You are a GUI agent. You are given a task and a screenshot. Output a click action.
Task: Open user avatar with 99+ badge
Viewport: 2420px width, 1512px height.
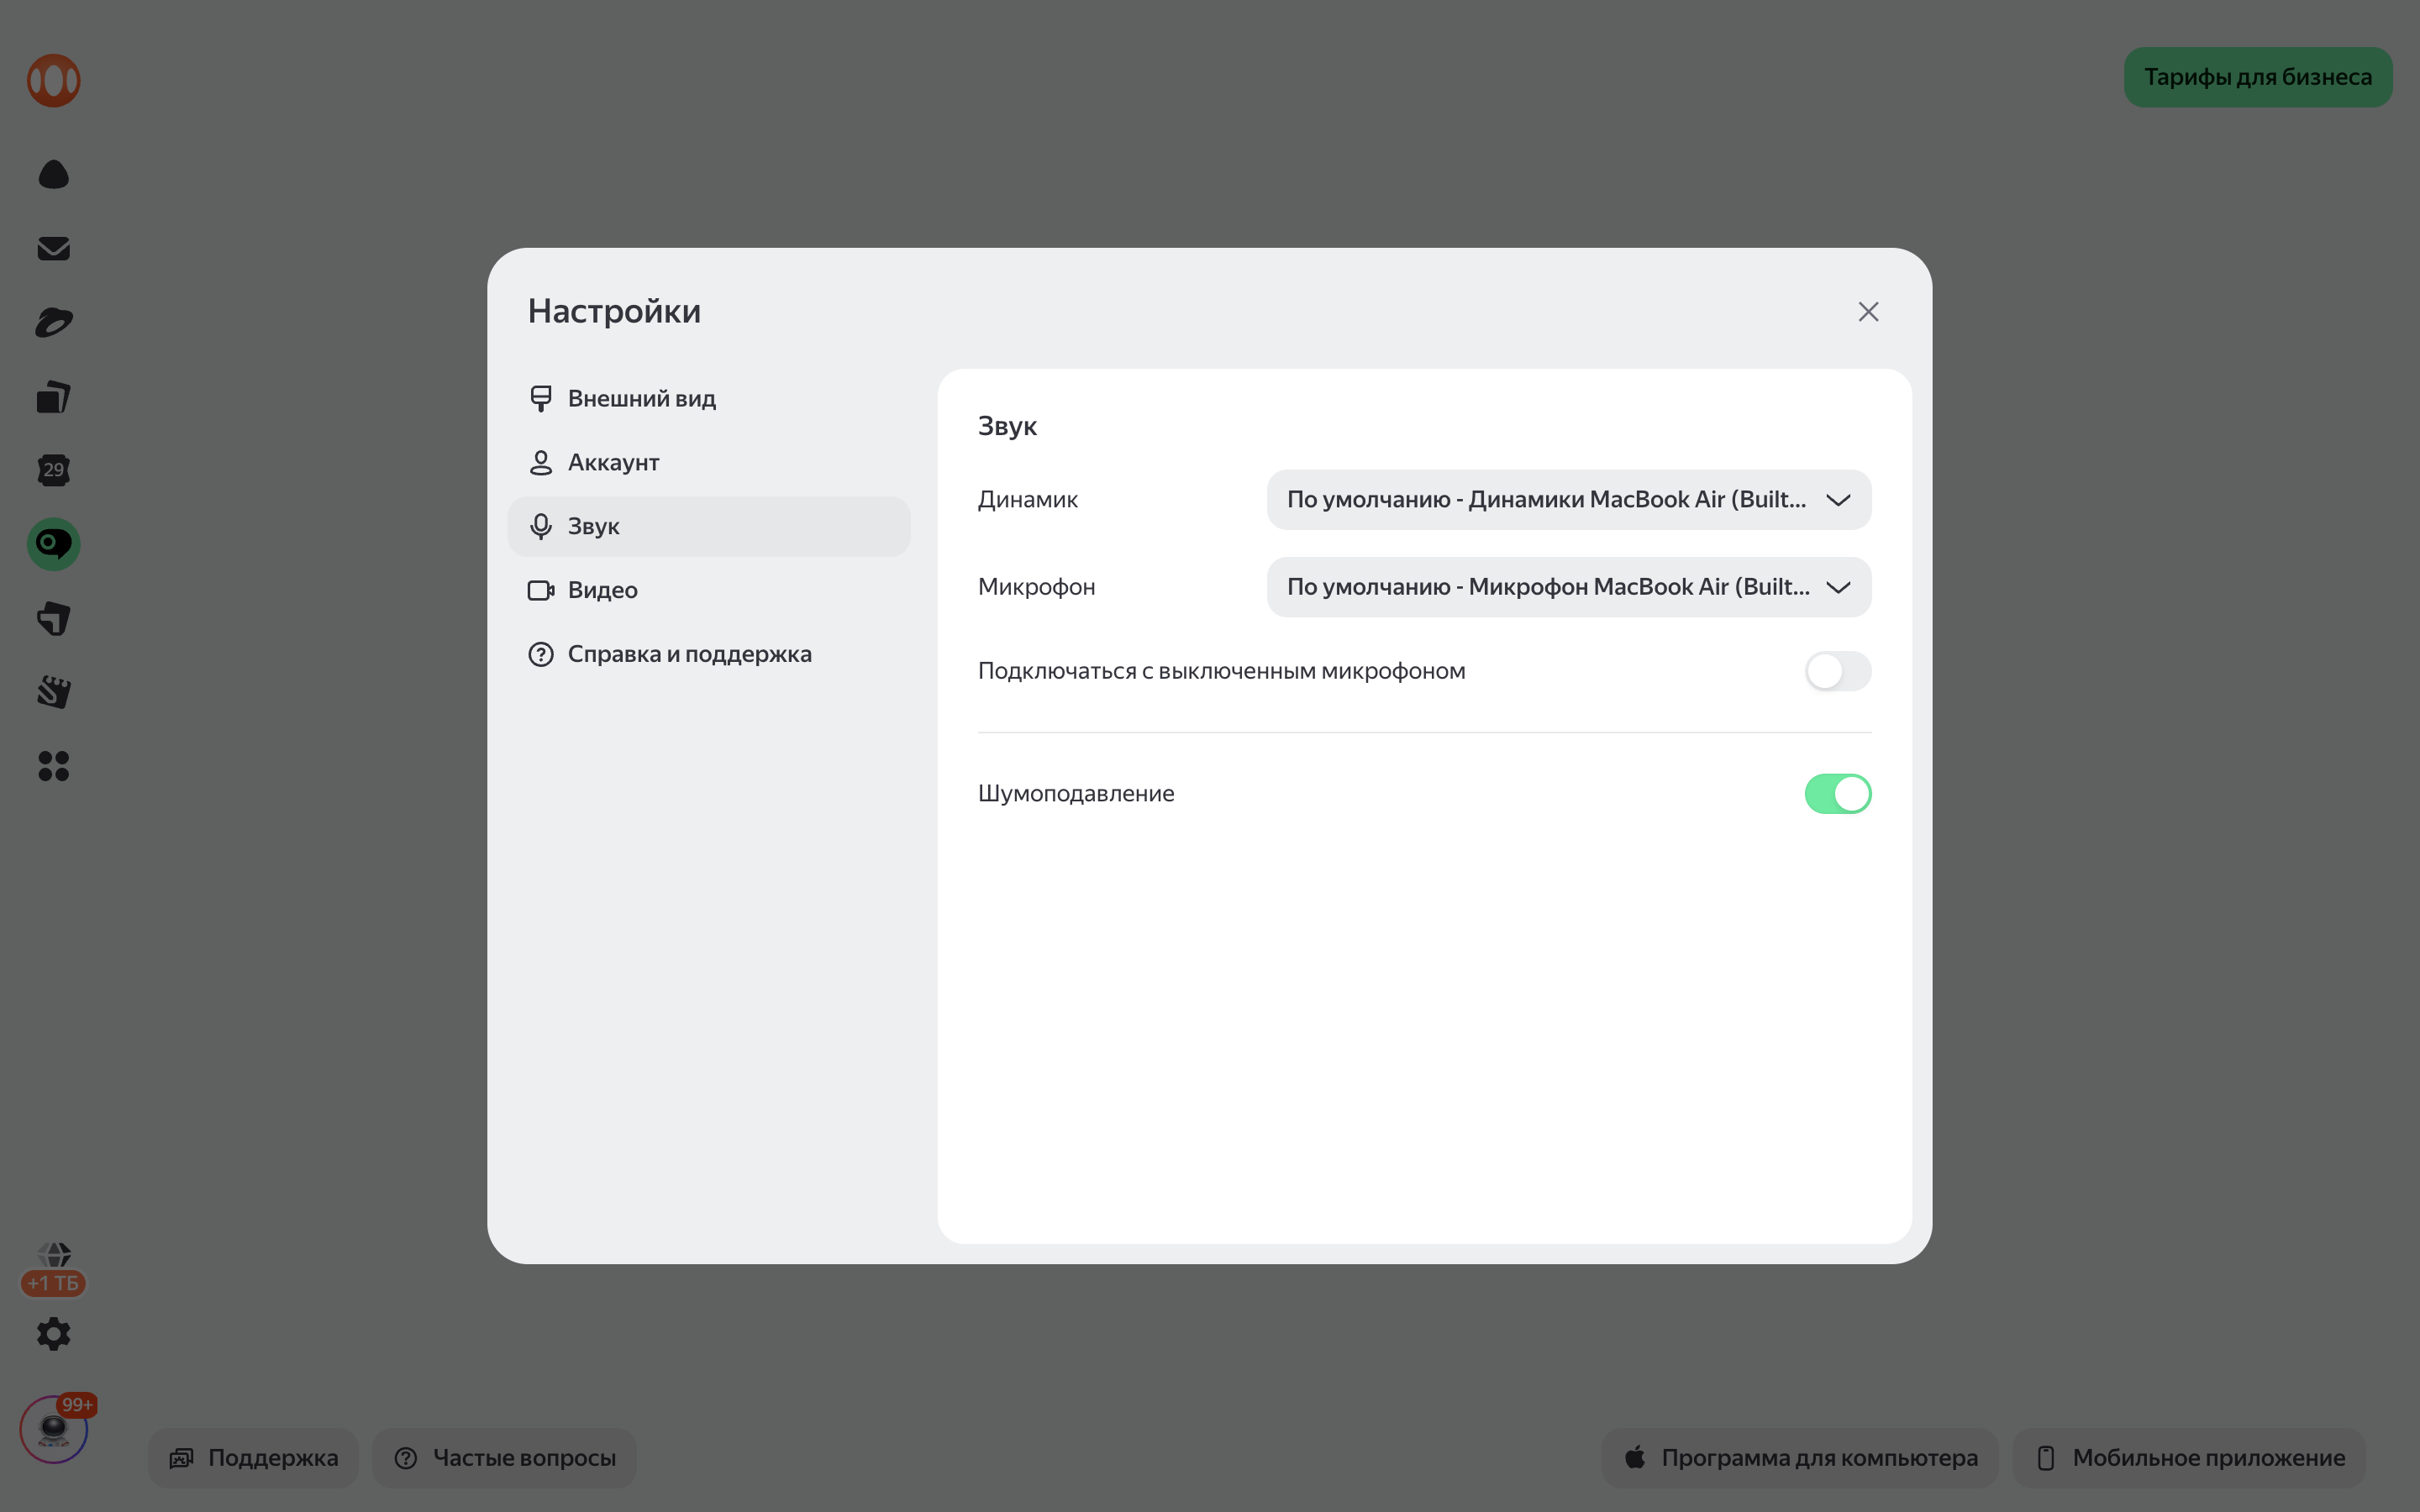pyautogui.click(x=53, y=1430)
